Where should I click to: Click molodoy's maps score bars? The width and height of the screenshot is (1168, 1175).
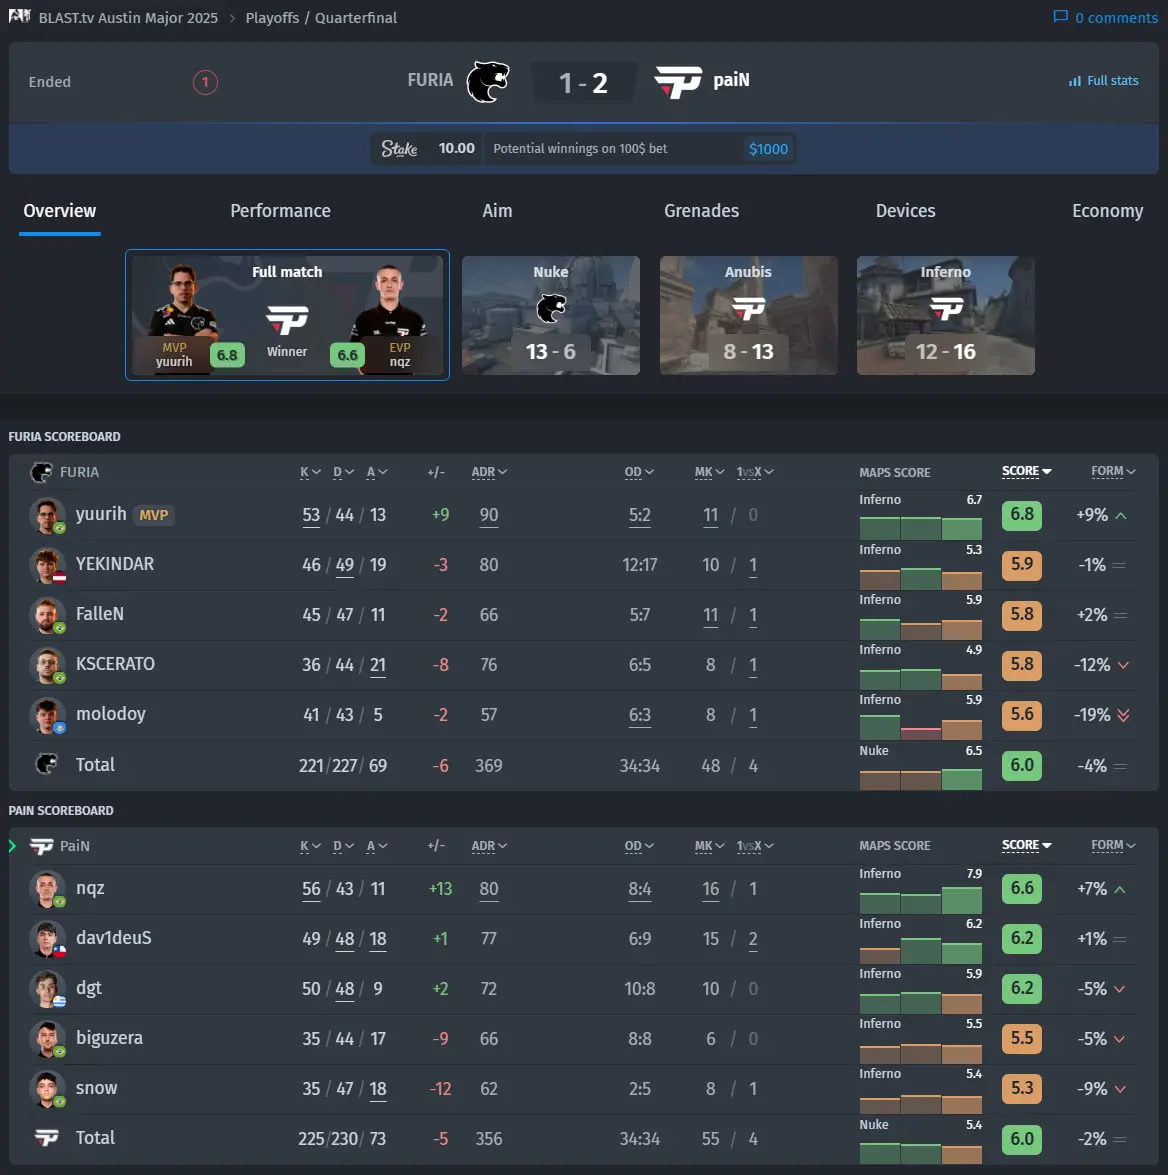[921, 728]
